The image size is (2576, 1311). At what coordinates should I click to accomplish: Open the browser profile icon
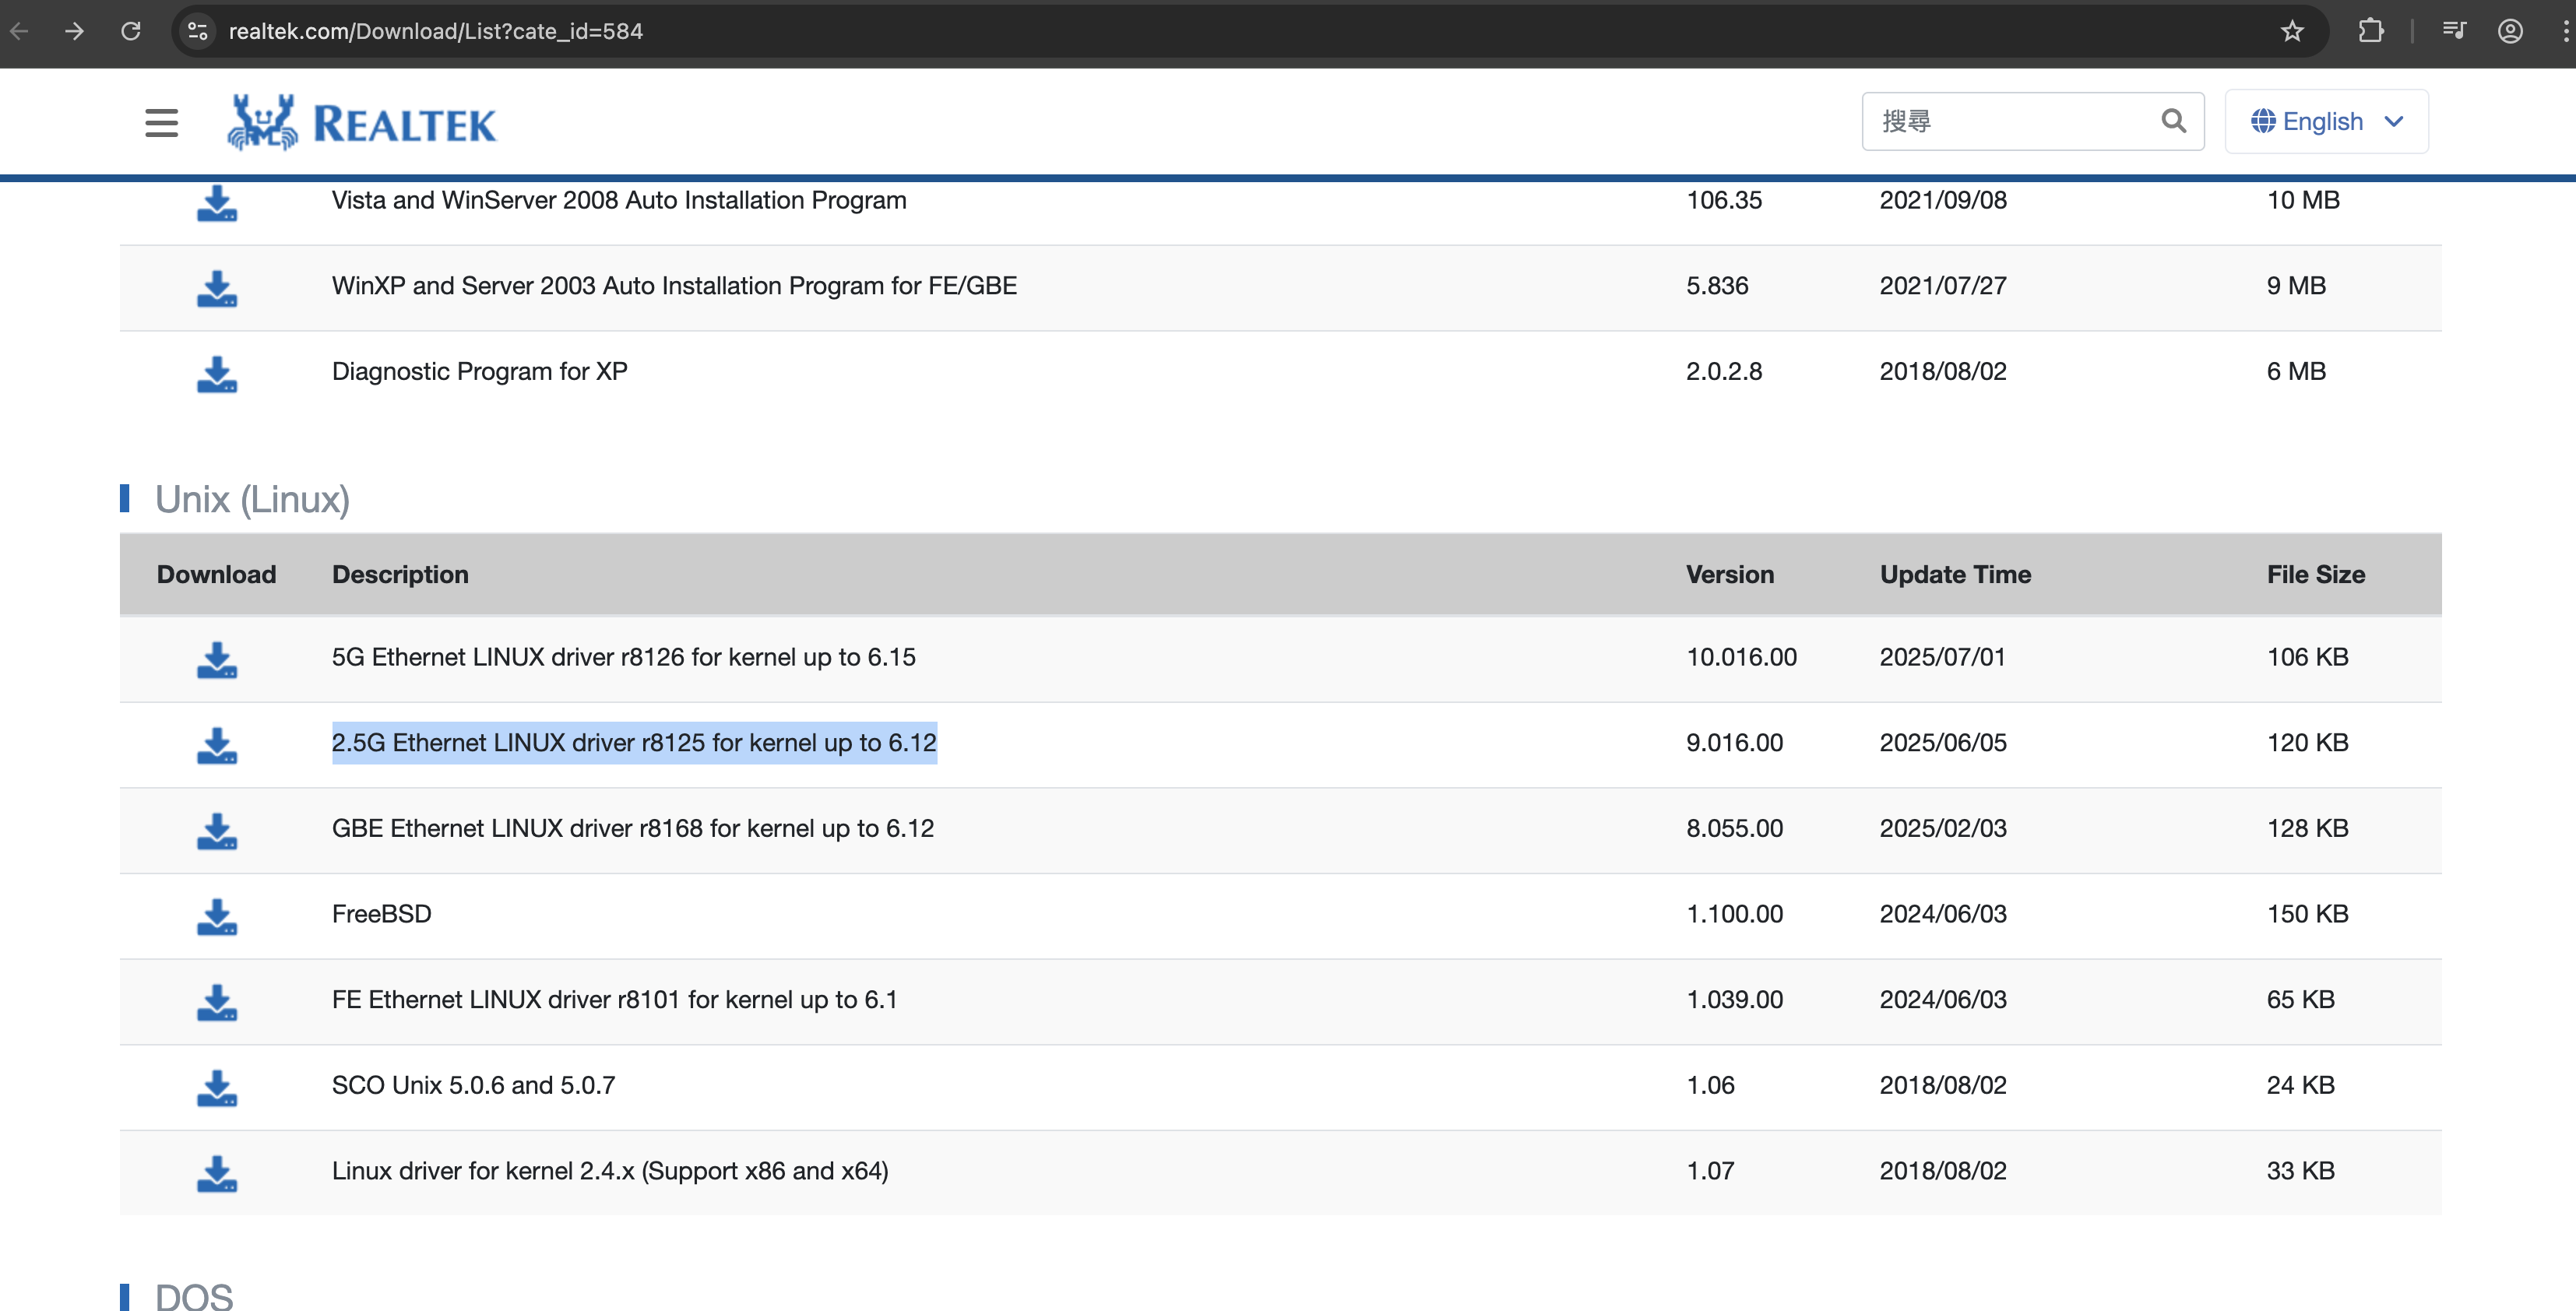[x=2510, y=31]
